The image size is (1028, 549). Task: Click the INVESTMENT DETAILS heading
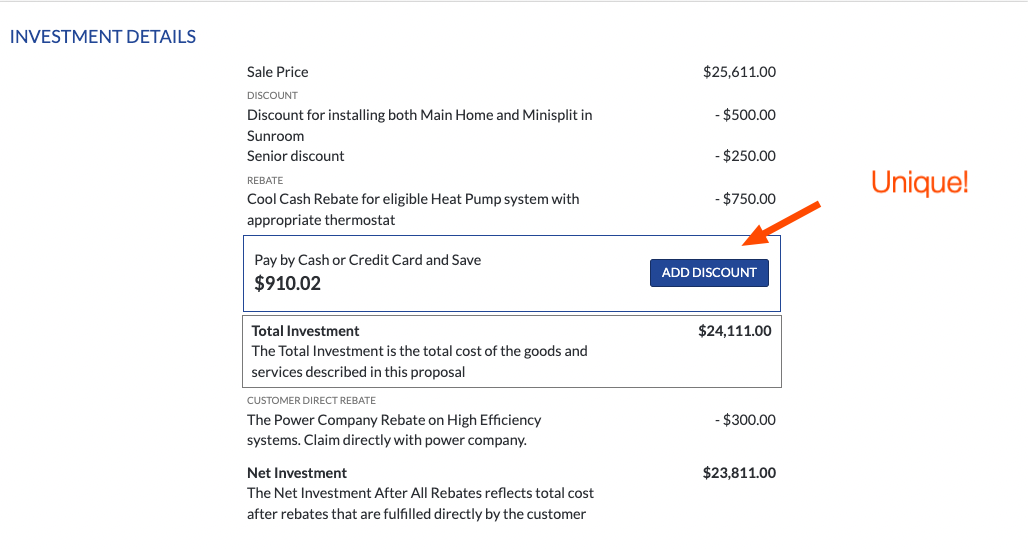pos(103,37)
